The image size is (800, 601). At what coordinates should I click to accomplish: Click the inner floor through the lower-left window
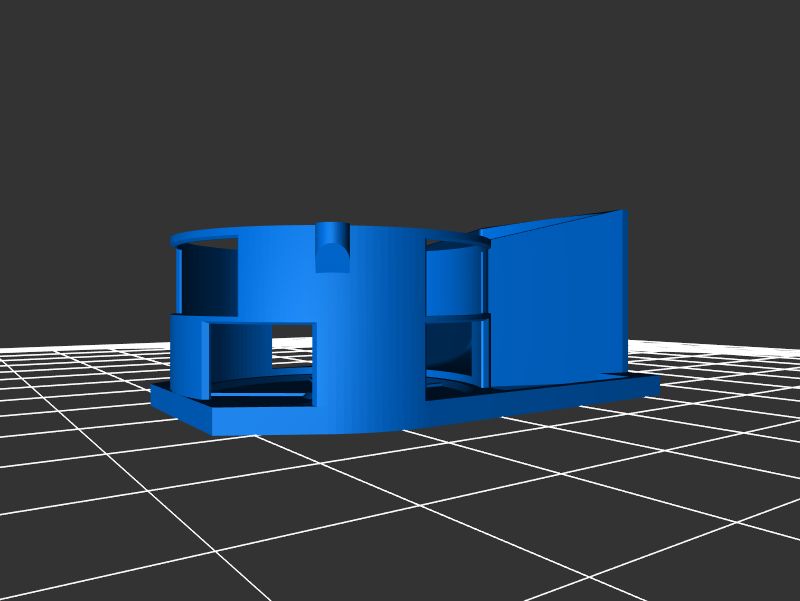pyautogui.click(x=260, y=388)
